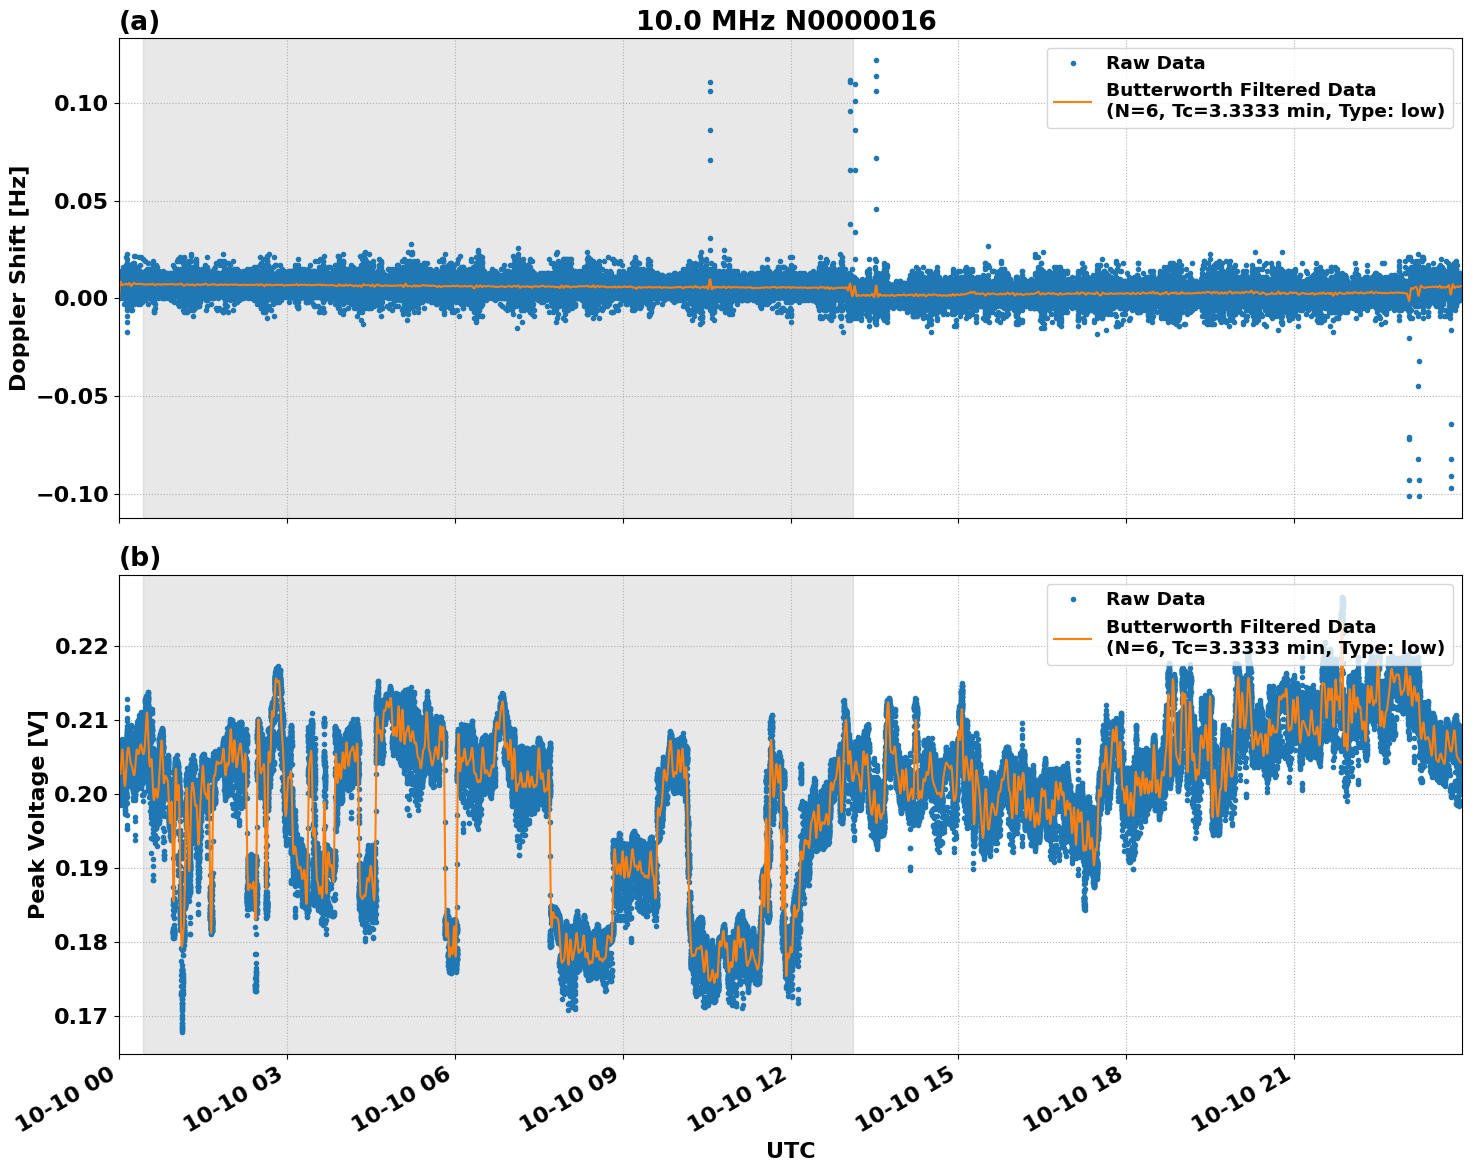Click the 0.10 tick on the Doppler axis

(80, 104)
